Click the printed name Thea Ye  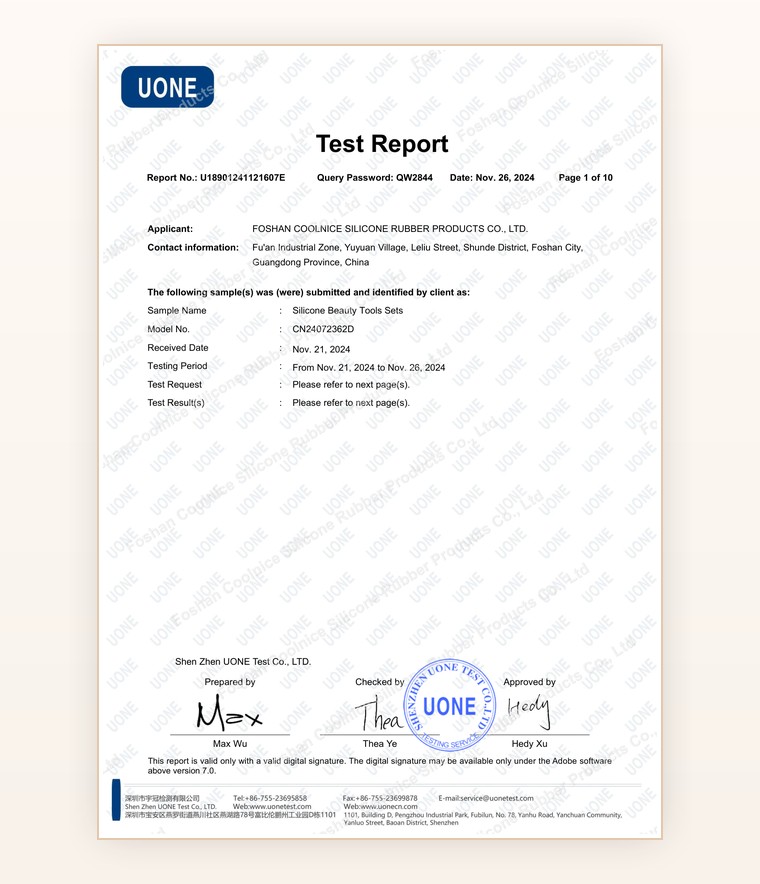click(380, 744)
